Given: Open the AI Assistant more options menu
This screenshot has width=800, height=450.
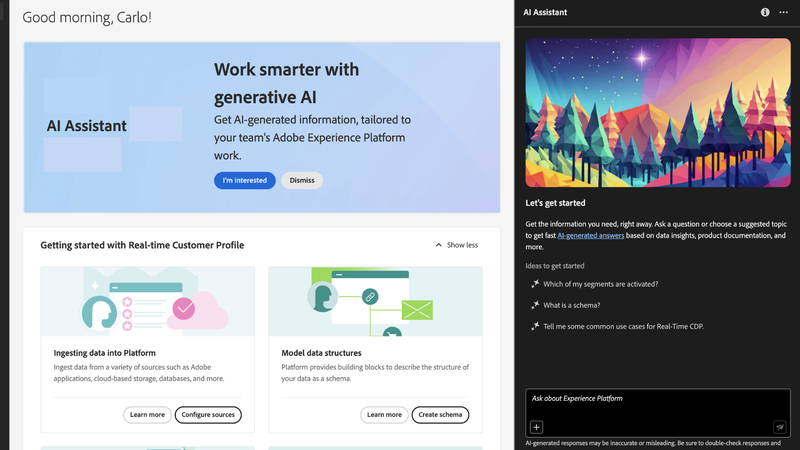Looking at the screenshot, I should pyautogui.click(x=784, y=12).
